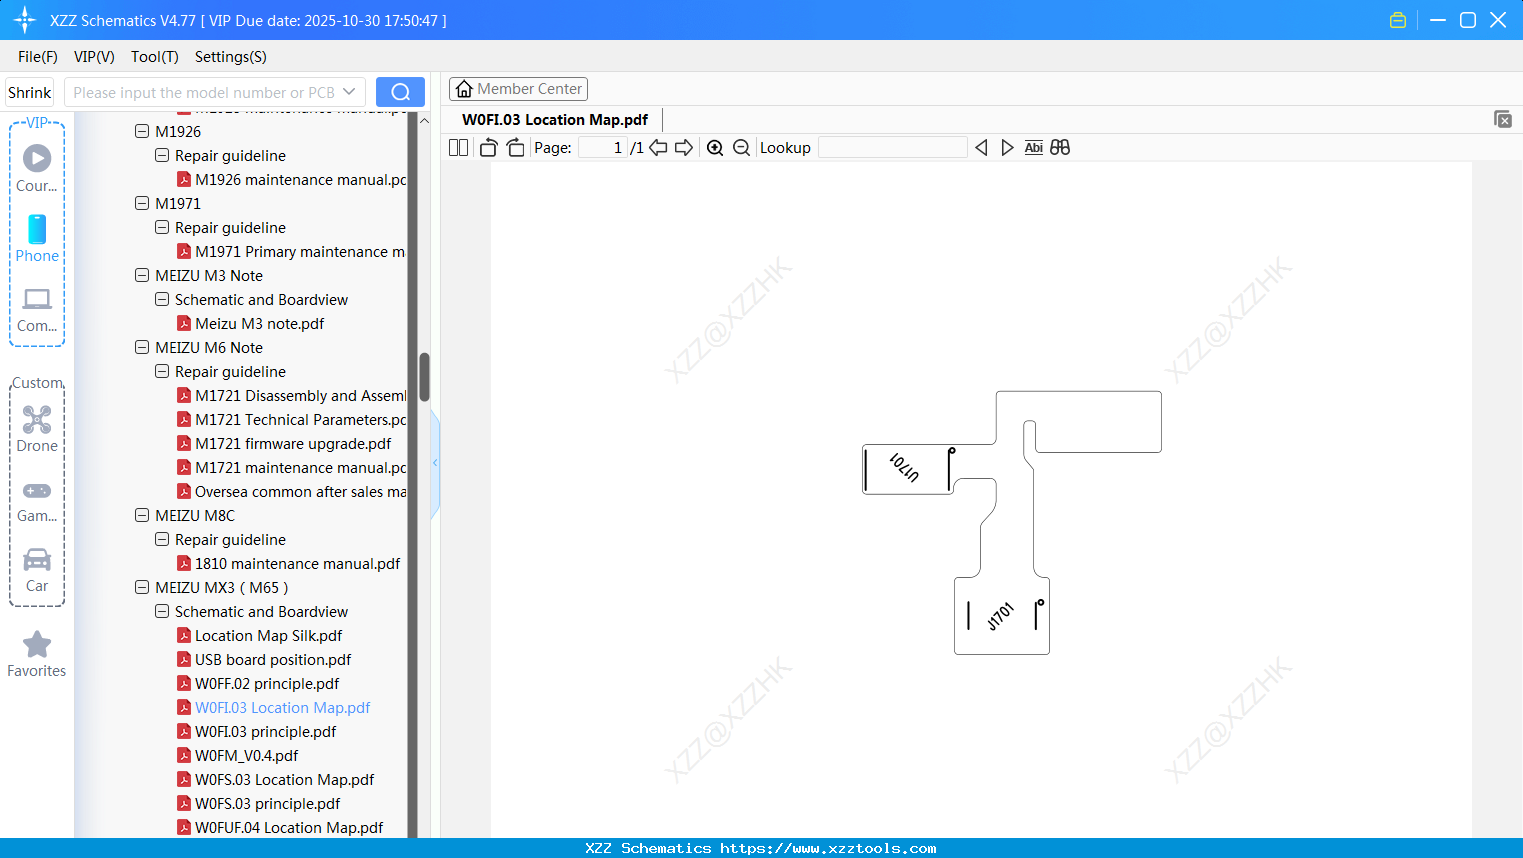
Task: Collapse the MEIZU M3 Note tree node
Action: pyautogui.click(x=141, y=275)
